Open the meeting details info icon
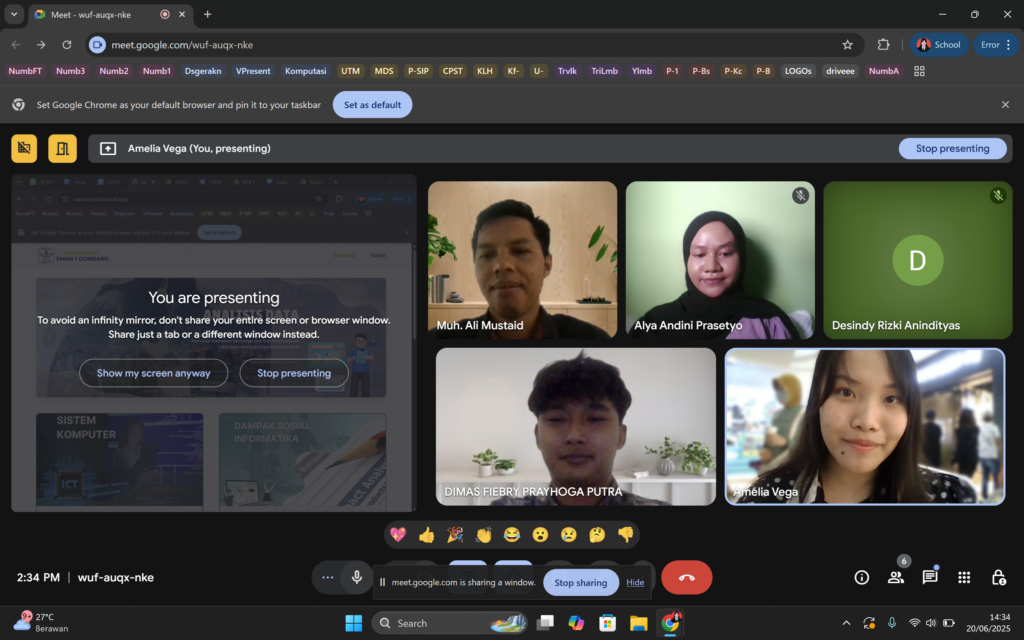The width and height of the screenshot is (1024, 640). pyautogui.click(x=862, y=577)
